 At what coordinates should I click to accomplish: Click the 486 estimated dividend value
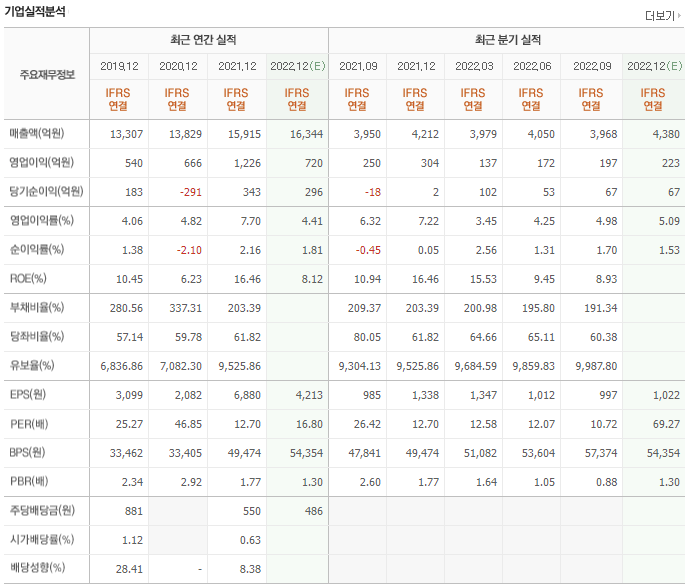314,512
